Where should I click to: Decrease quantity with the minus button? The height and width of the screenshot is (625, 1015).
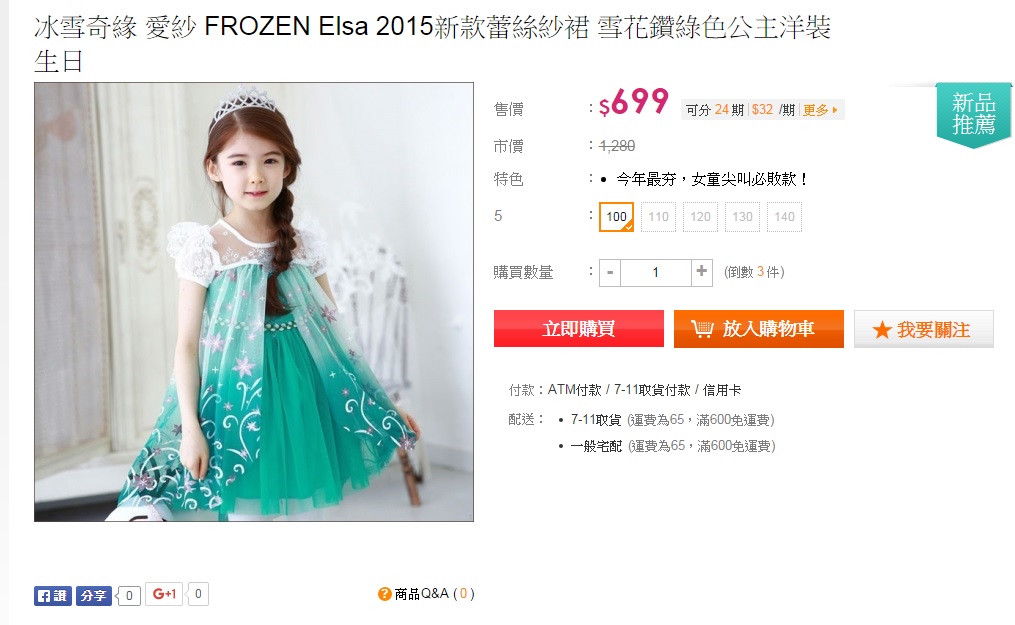click(610, 272)
